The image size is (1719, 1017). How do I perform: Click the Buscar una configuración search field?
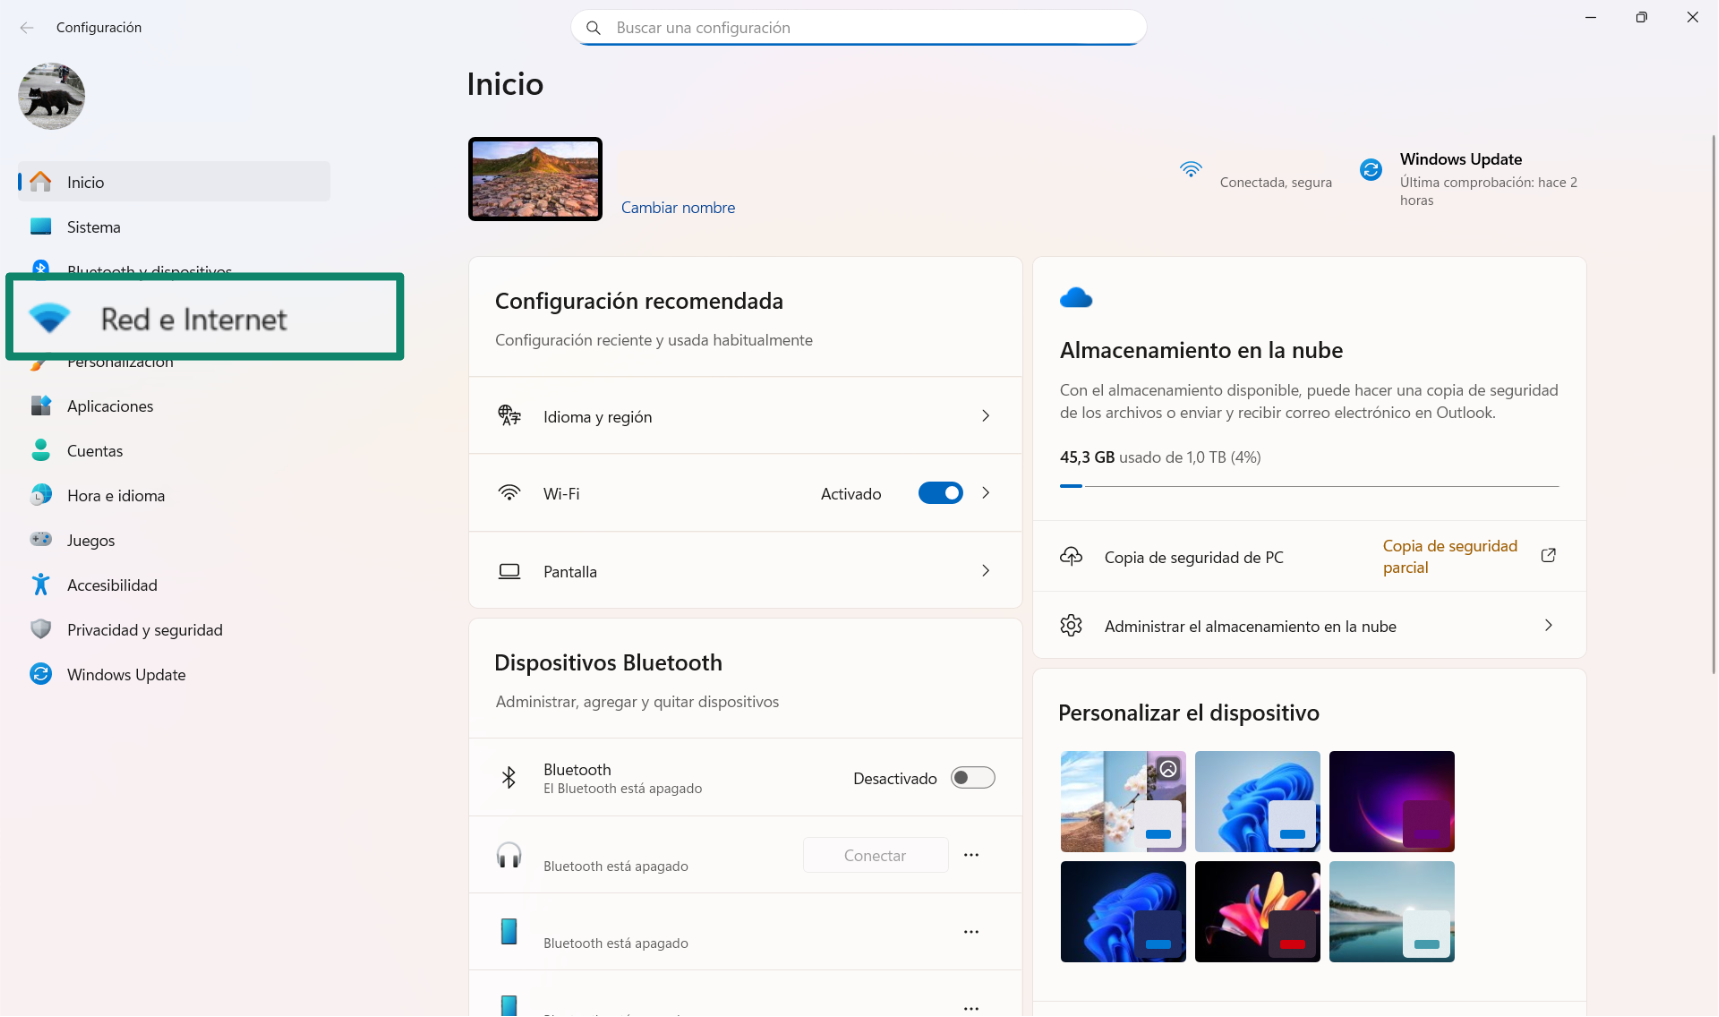click(x=860, y=28)
